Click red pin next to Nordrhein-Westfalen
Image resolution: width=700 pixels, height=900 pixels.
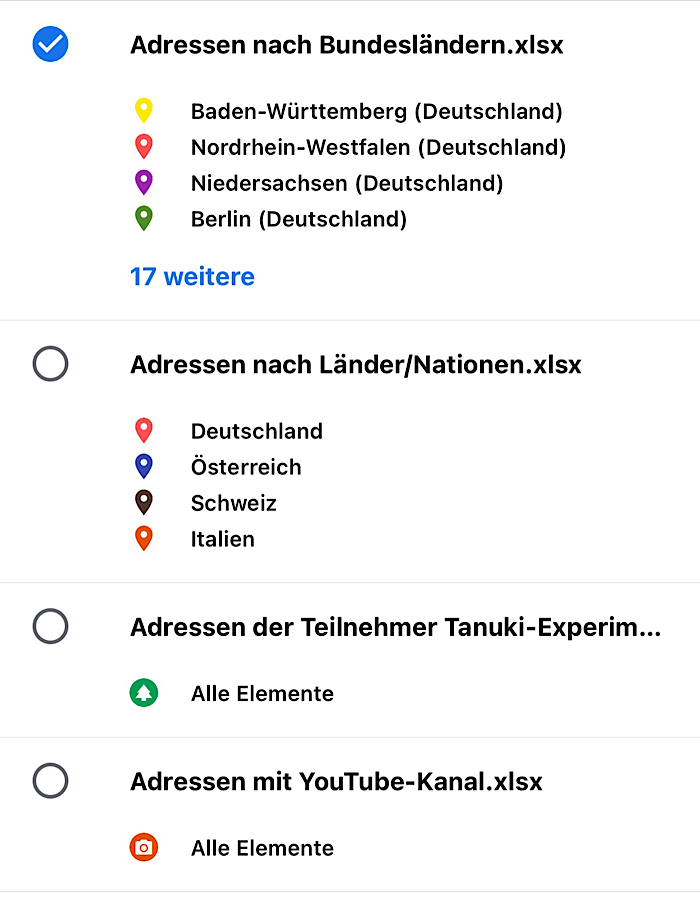coord(144,147)
